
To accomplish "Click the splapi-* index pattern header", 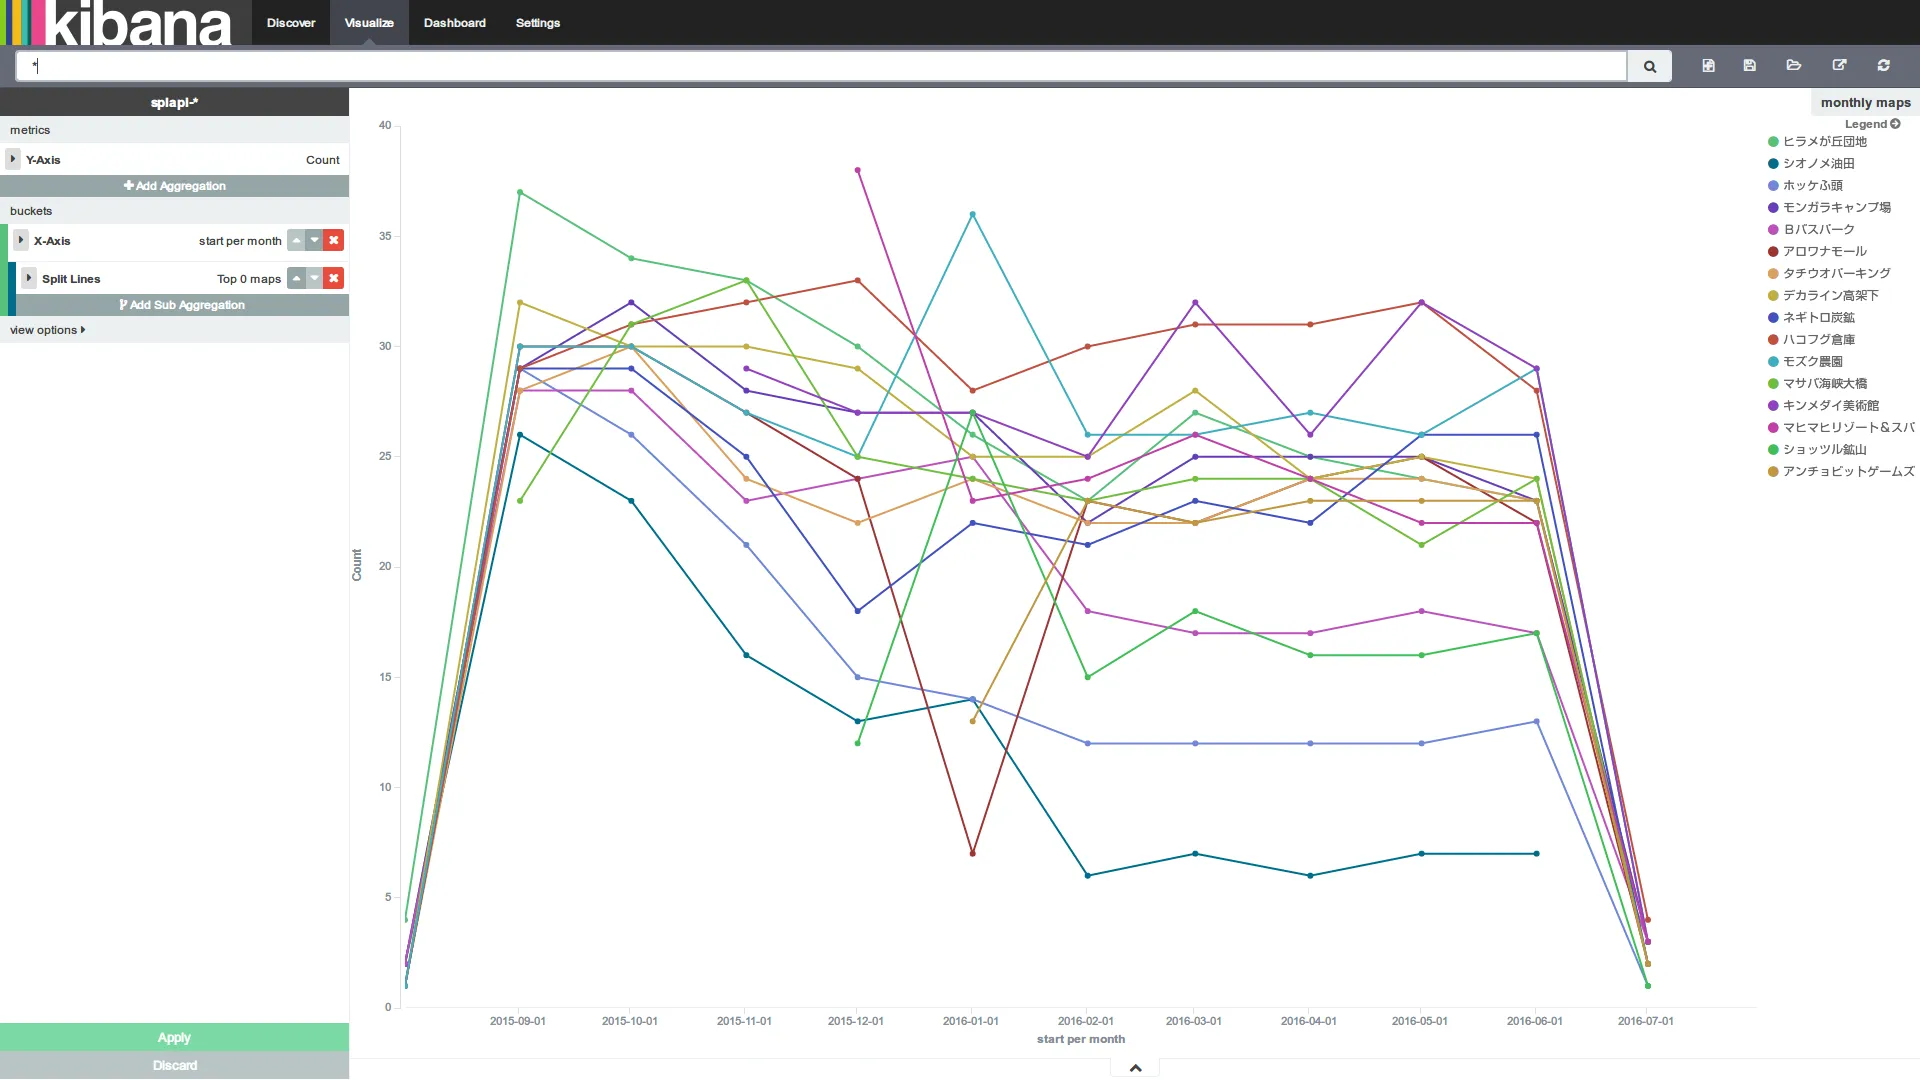I will pos(175,102).
